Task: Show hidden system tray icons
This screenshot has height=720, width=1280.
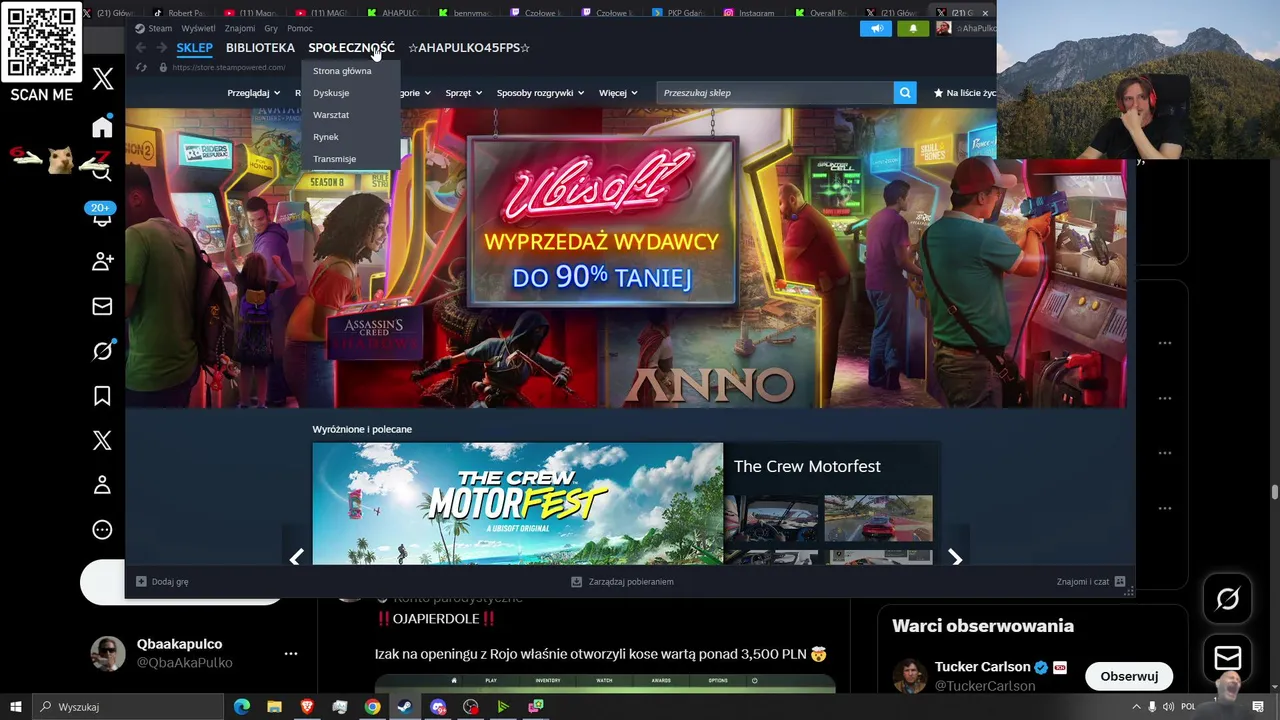Action: coord(1136,707)
